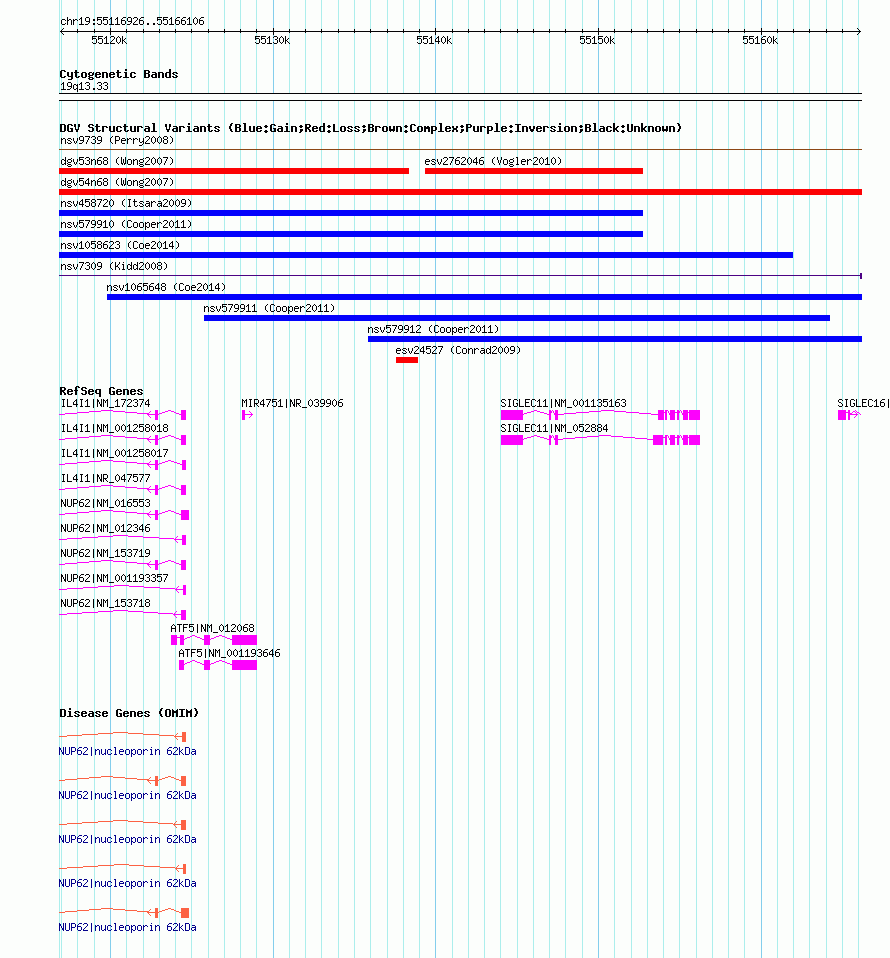Viewport: 890px width, 958px height.
Task: Click the 55120k ruler tick label
Action: (x=109, y=40)
